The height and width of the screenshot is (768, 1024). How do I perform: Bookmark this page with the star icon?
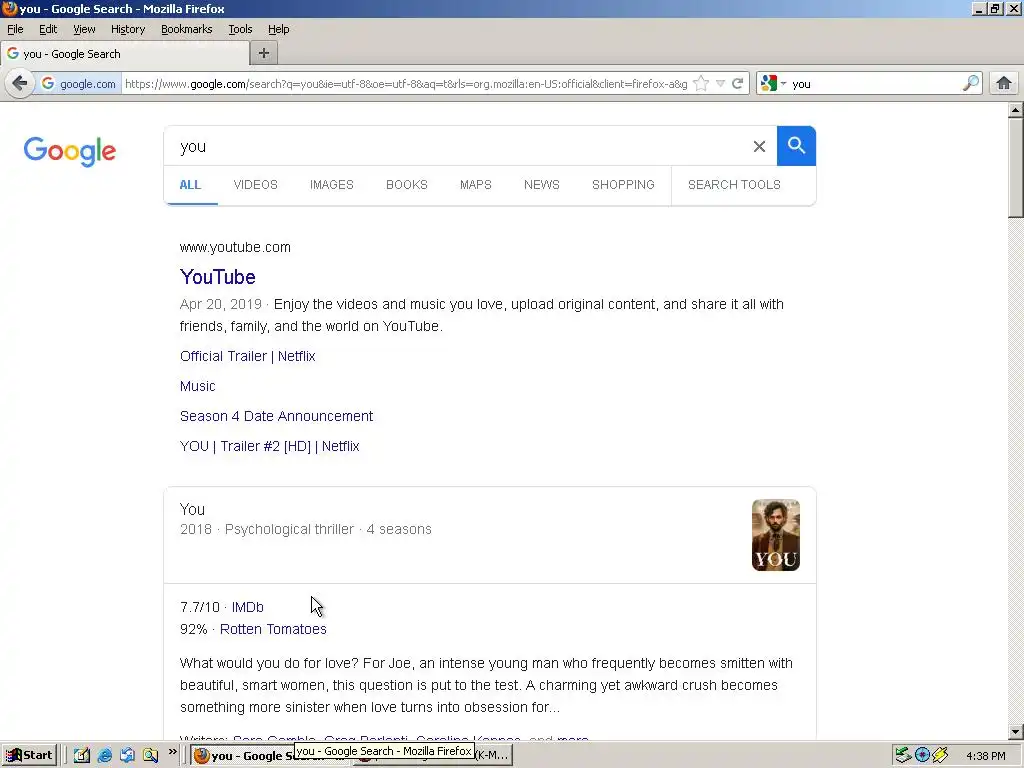(x=701, y=84)
